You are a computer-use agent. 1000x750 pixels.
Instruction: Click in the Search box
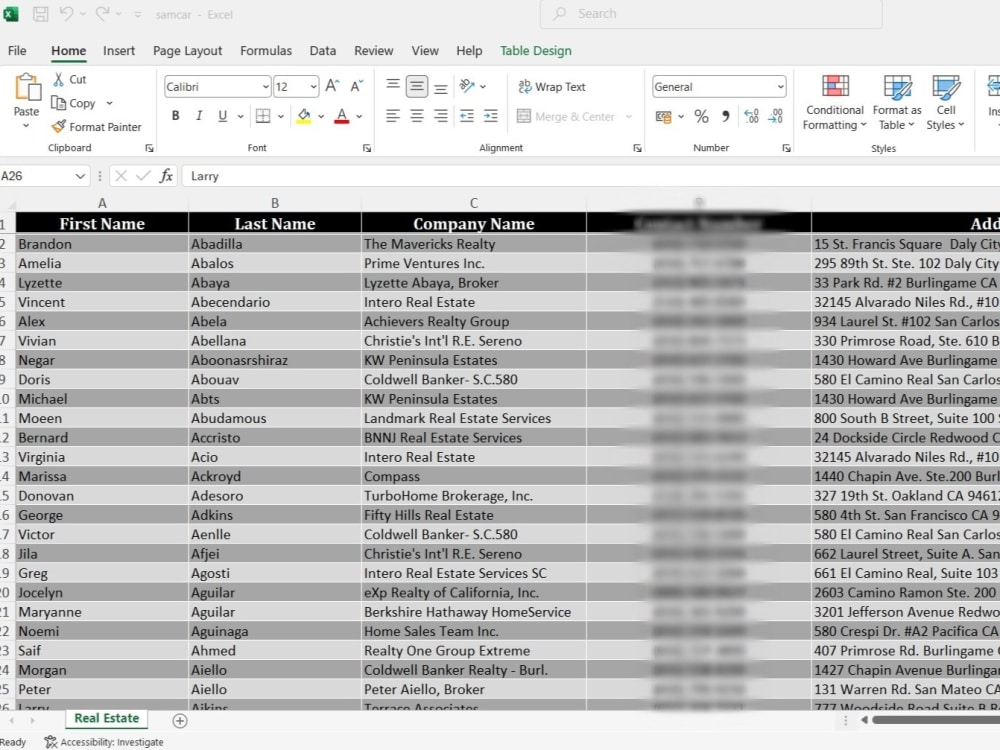click(x=711, y=13)
